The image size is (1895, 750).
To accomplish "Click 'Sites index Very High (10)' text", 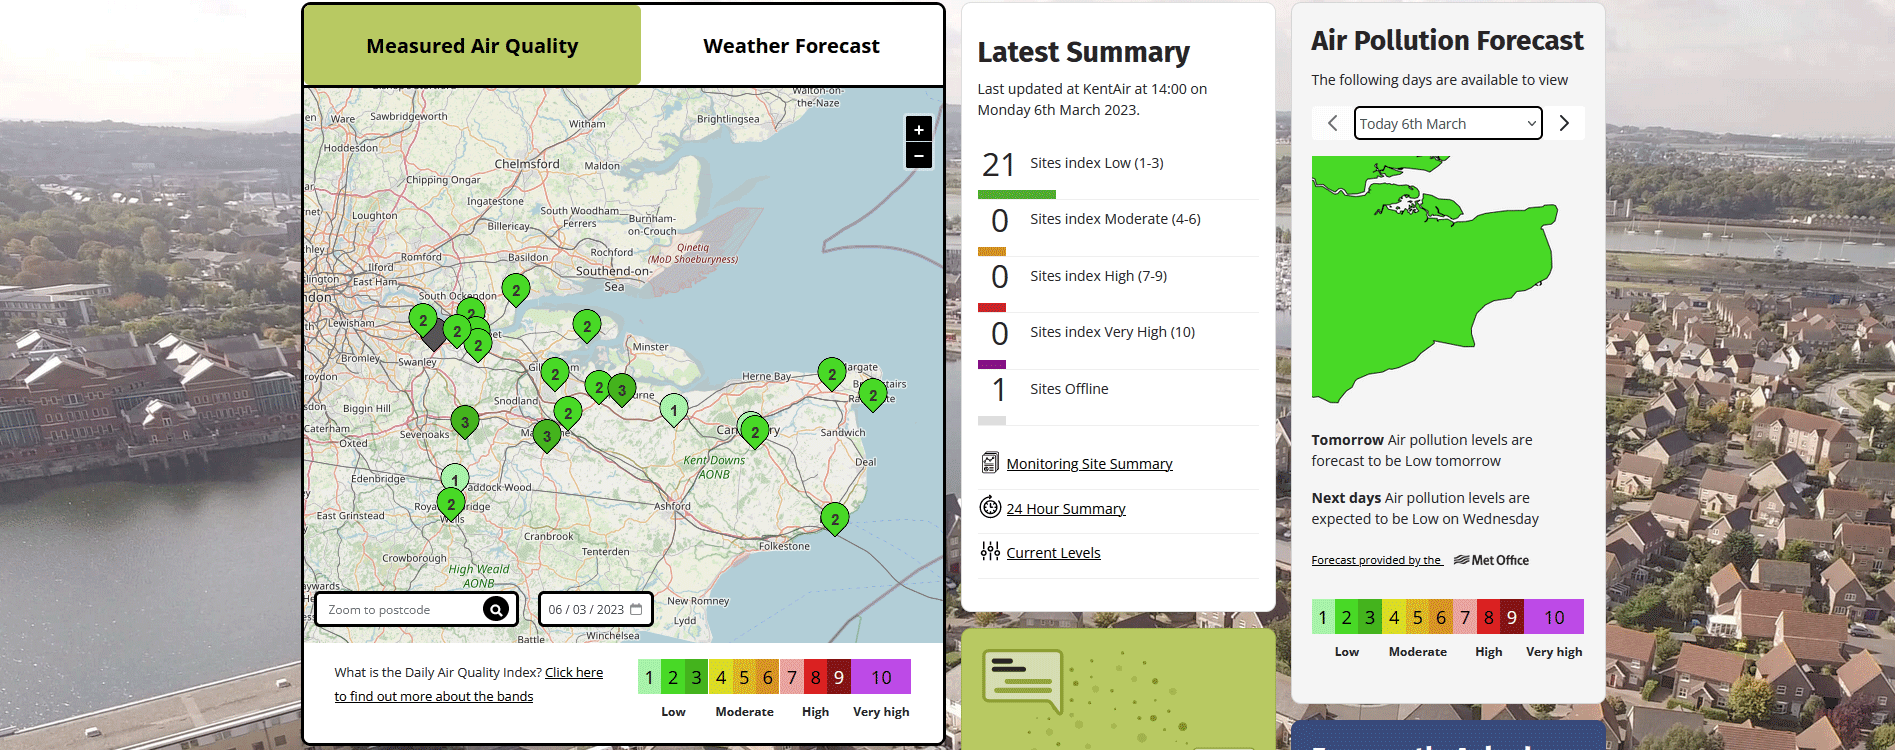I will (x=1112, y=332).
